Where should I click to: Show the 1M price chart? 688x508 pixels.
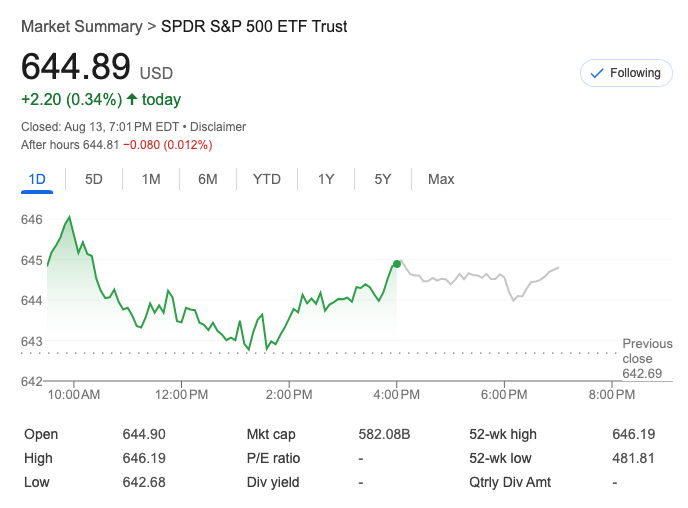pos(151,179)
